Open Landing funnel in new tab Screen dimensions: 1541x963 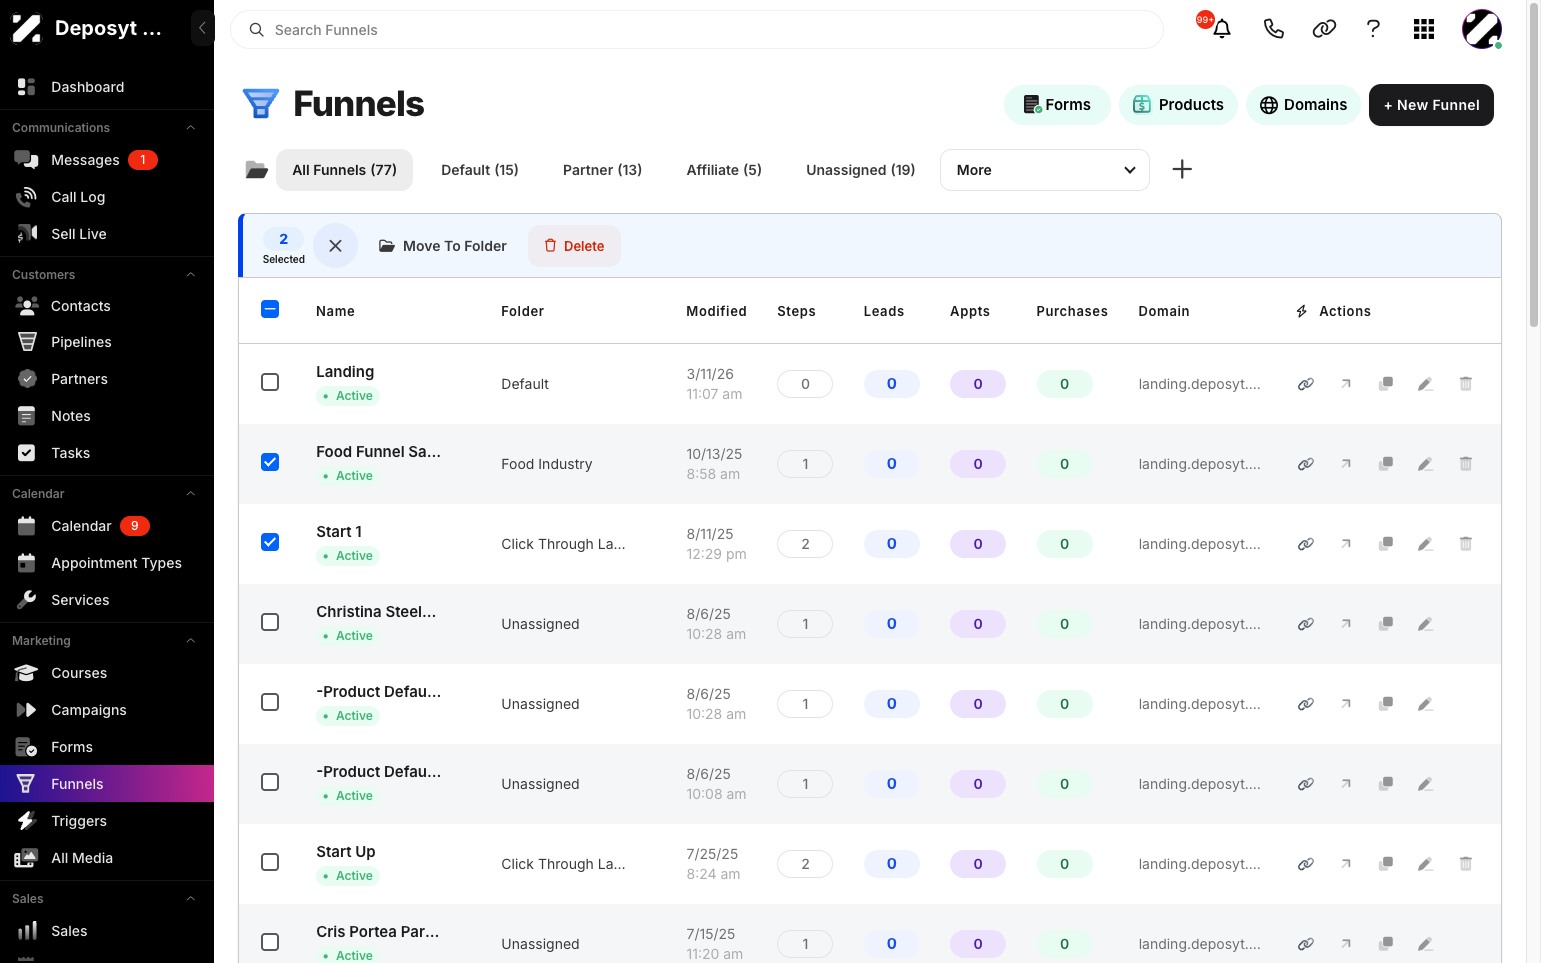(1346, 384)
